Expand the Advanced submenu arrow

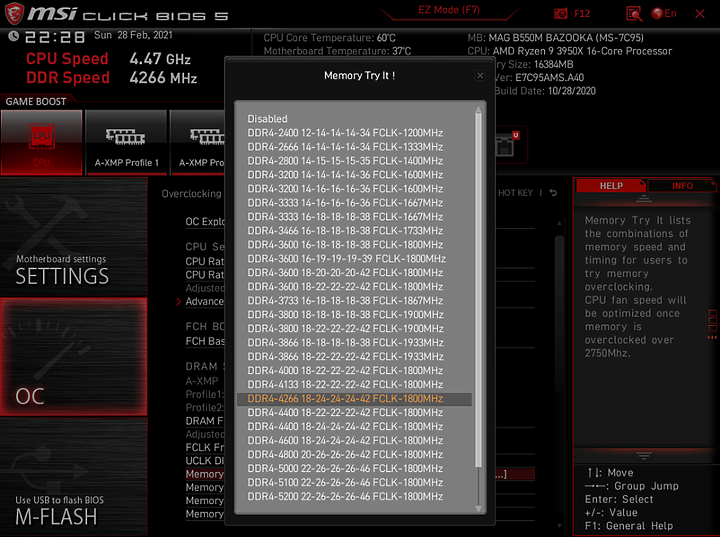coord(179,302)
